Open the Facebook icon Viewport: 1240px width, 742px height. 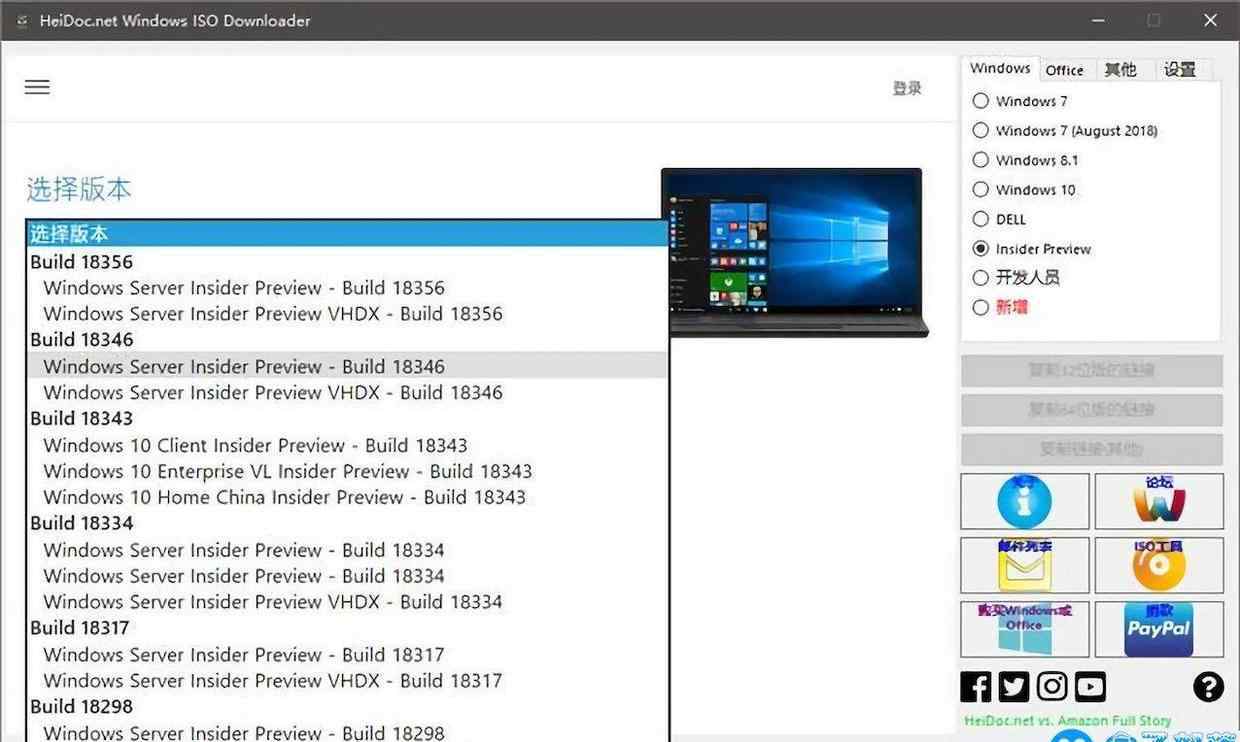pyautogui.click(x=976, y=686)
